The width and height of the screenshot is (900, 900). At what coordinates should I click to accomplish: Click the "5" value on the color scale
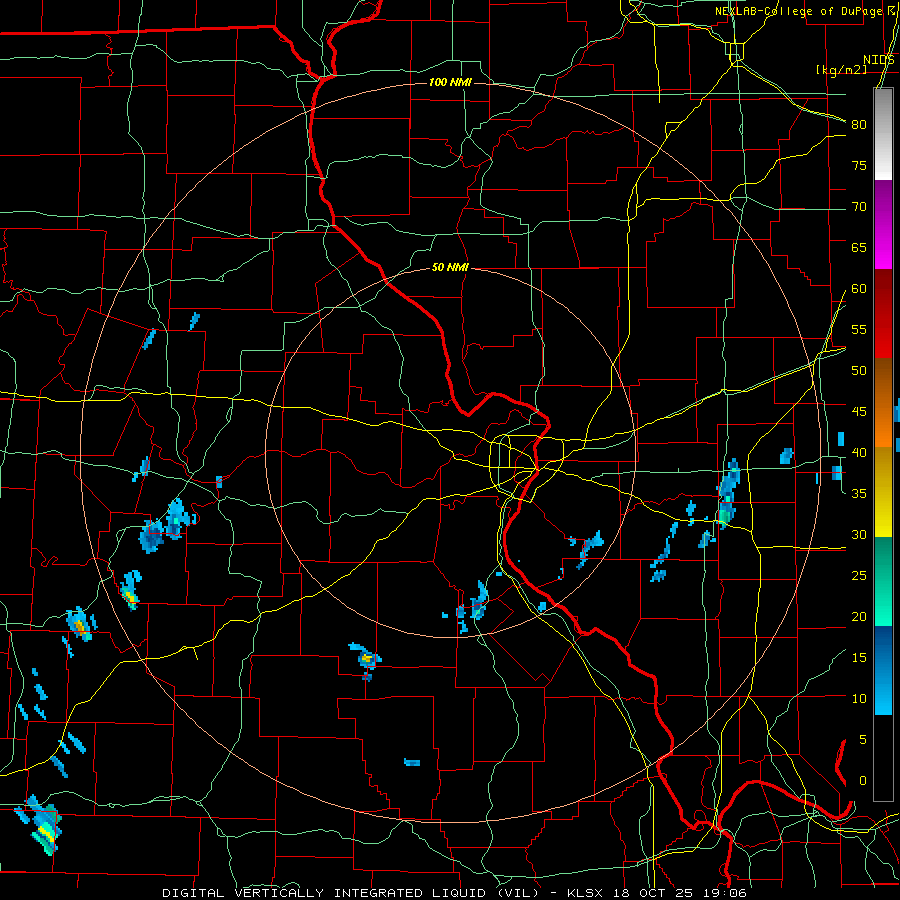tap(862, 740)
